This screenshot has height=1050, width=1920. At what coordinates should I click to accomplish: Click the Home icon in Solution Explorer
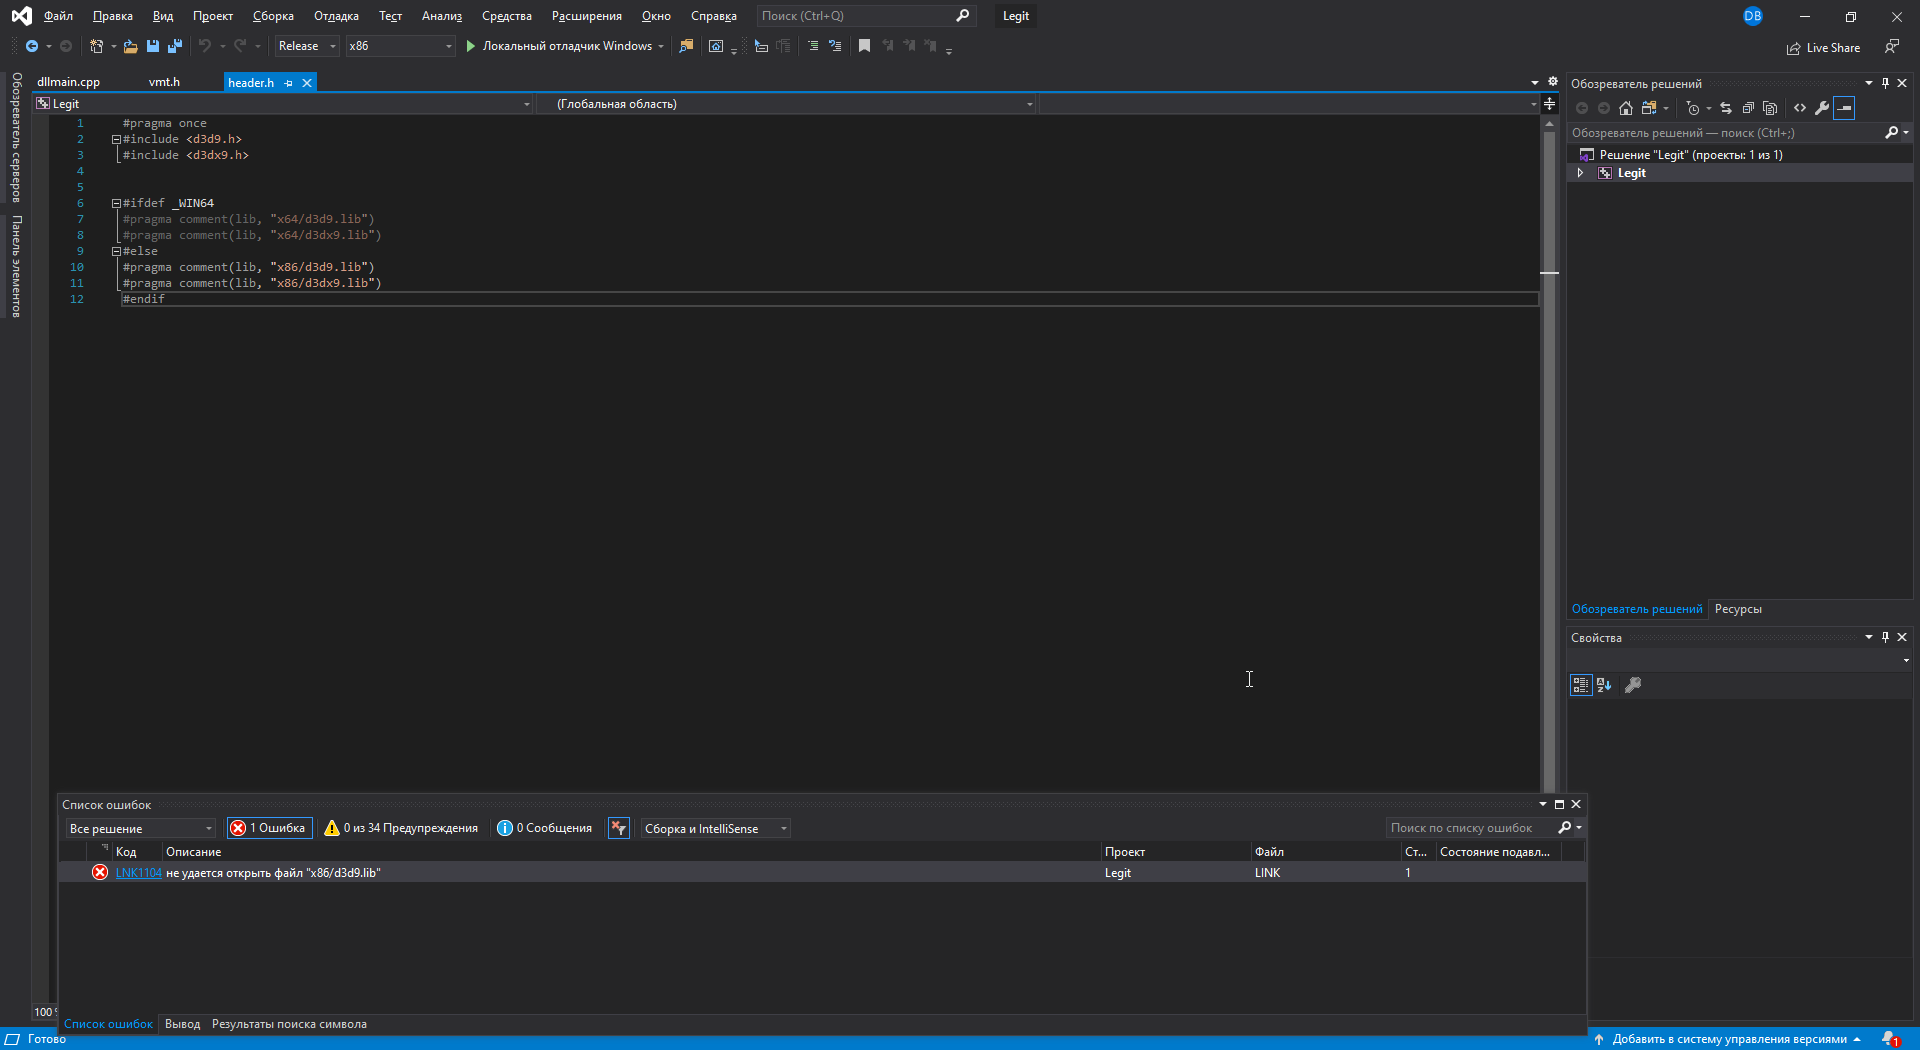[1626, 108]
